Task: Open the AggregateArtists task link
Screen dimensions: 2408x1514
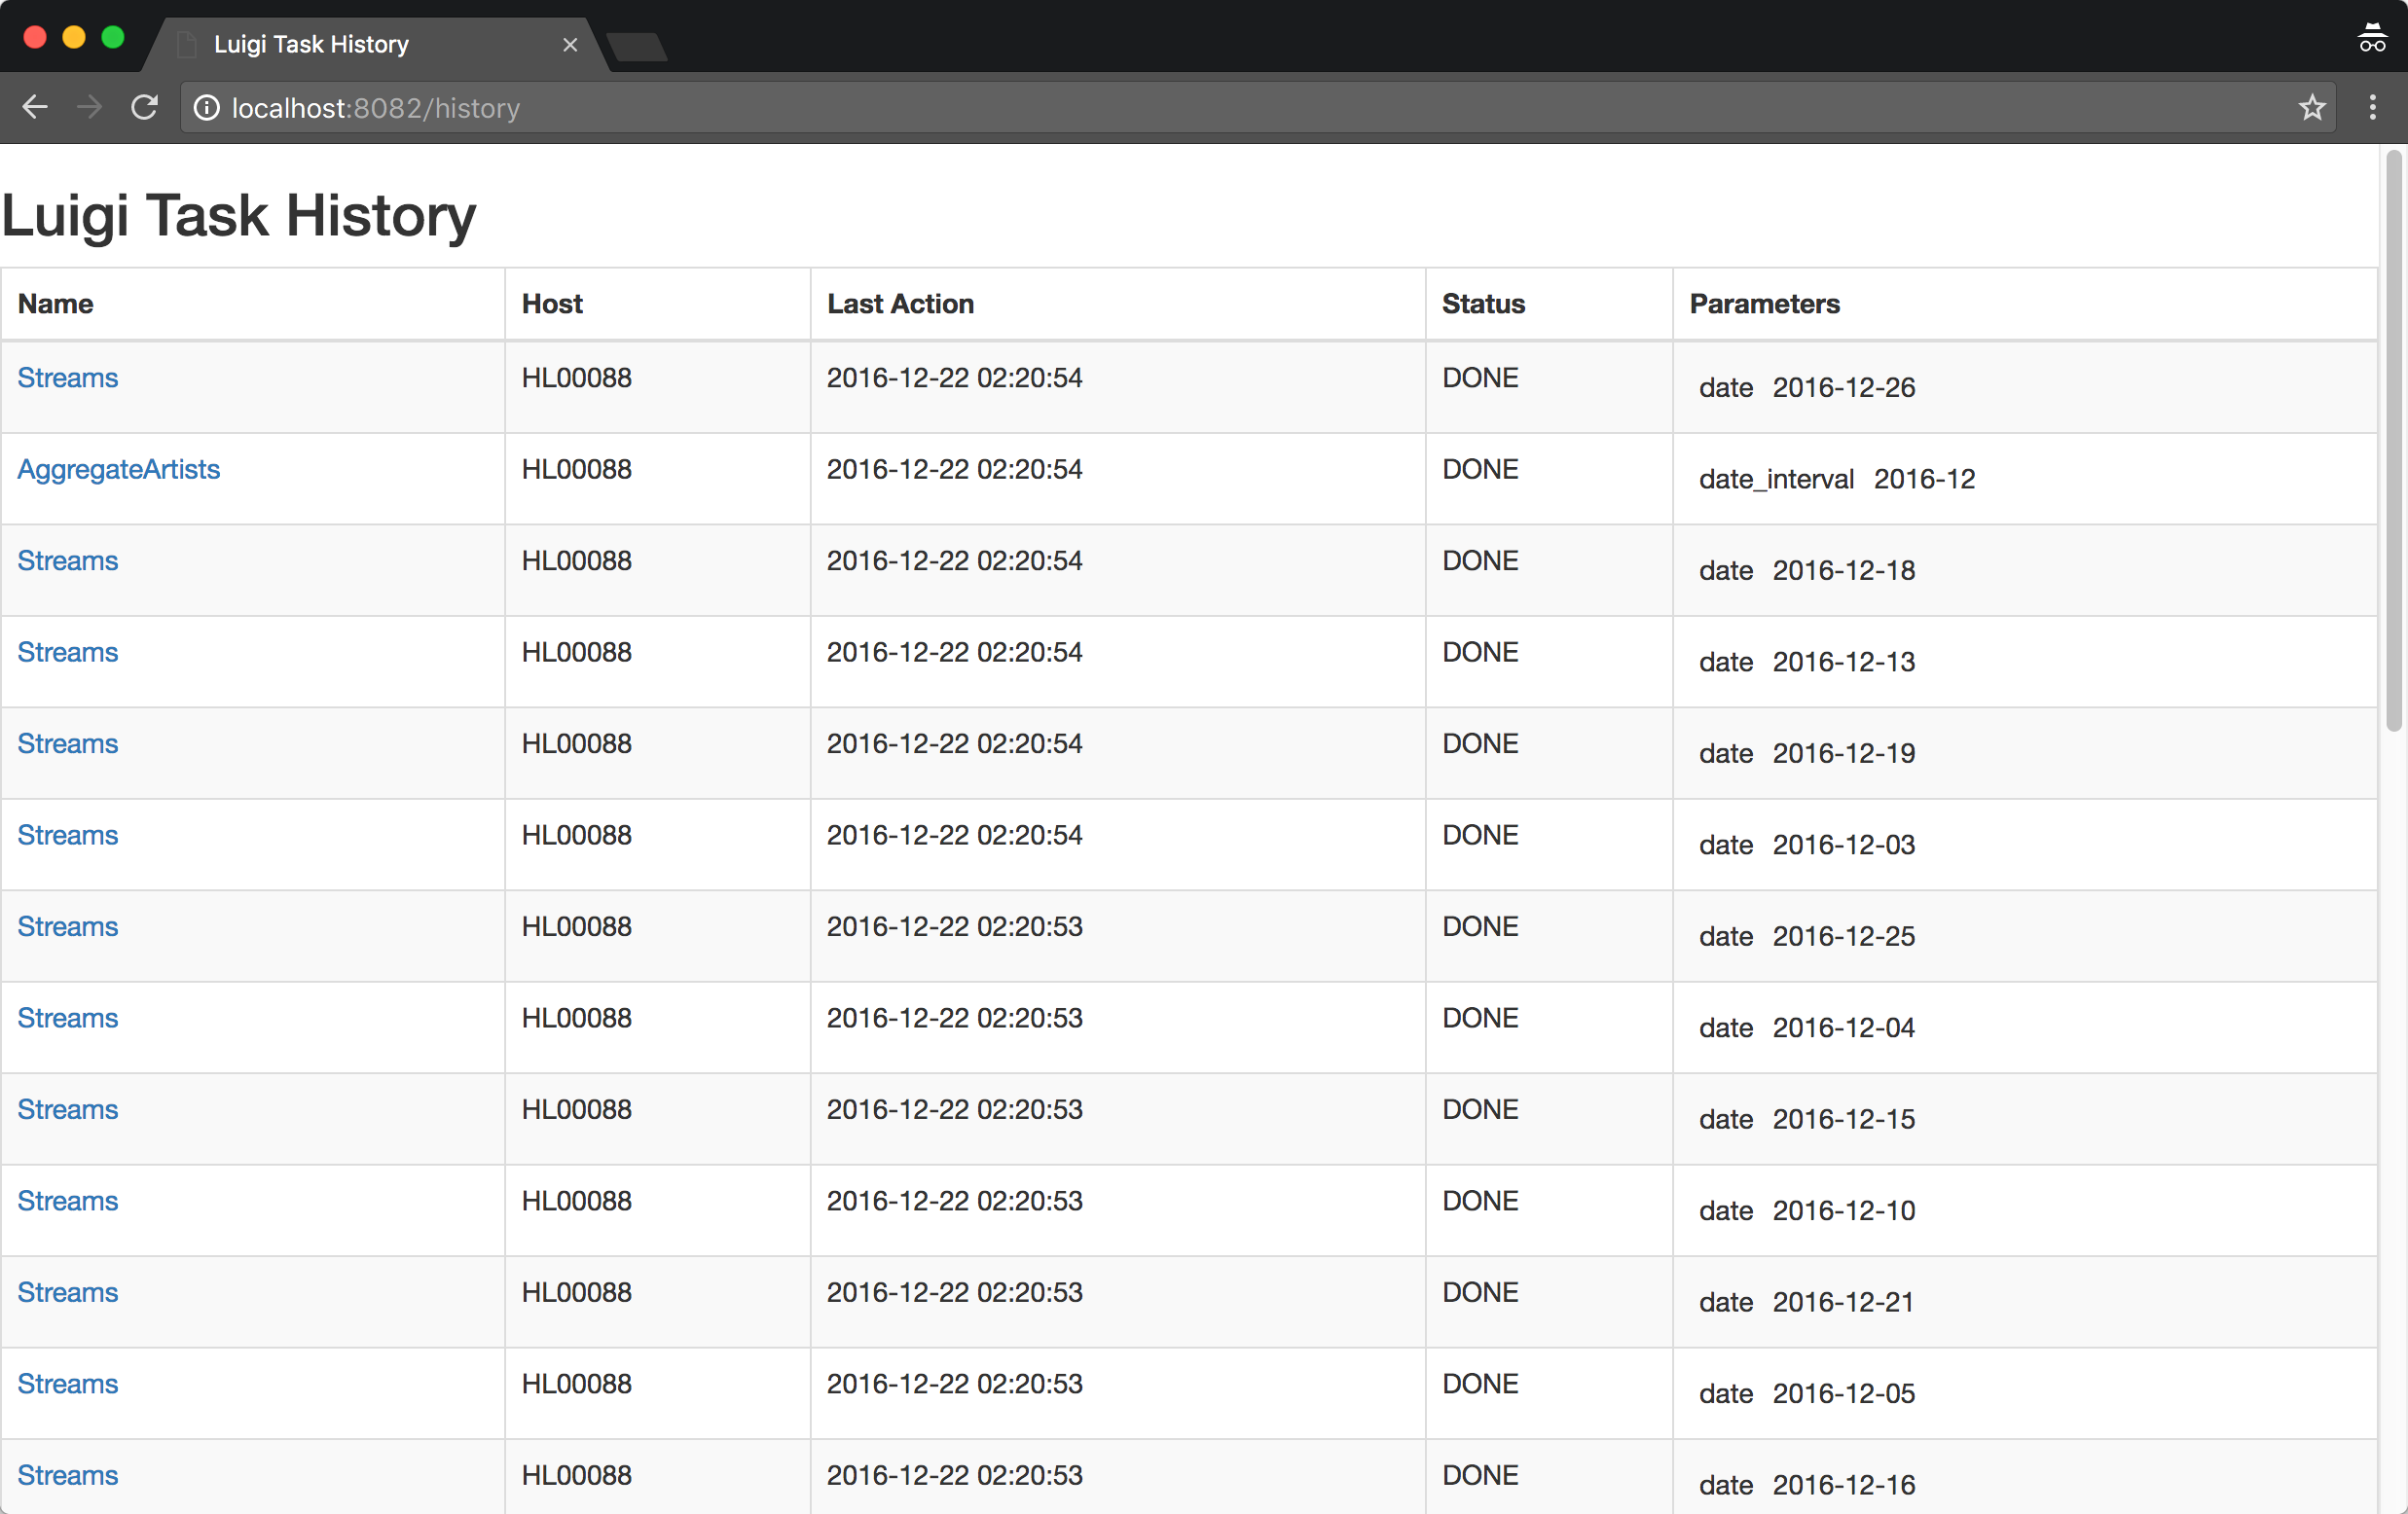Action: 118,469
